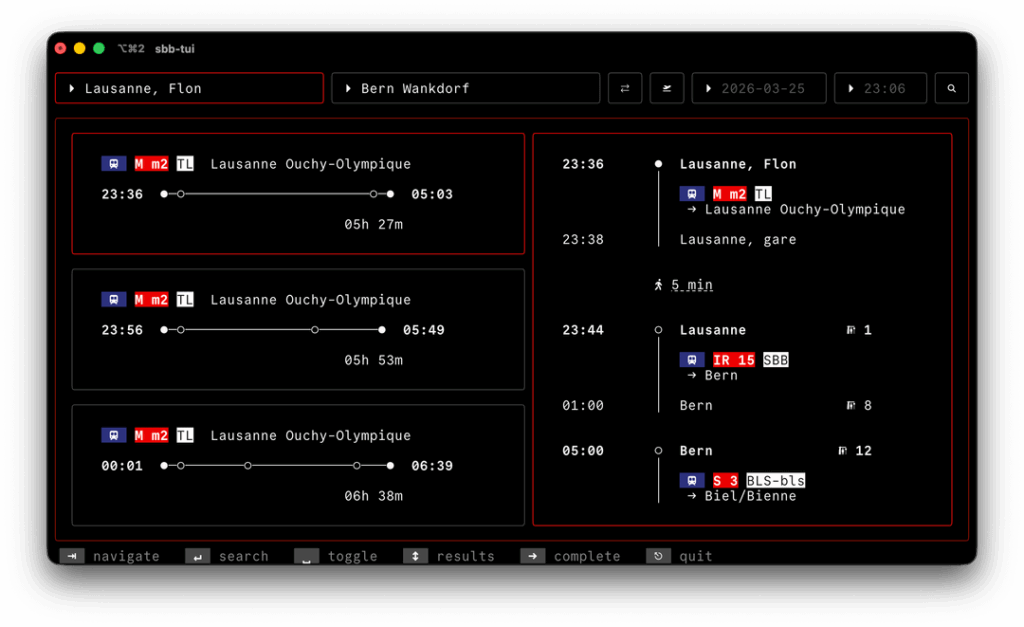Image resolution: width=1024 pixels, height=627 pixels.
Task: Click the IR 15 train badge in trip details
Action: point(734,359)
